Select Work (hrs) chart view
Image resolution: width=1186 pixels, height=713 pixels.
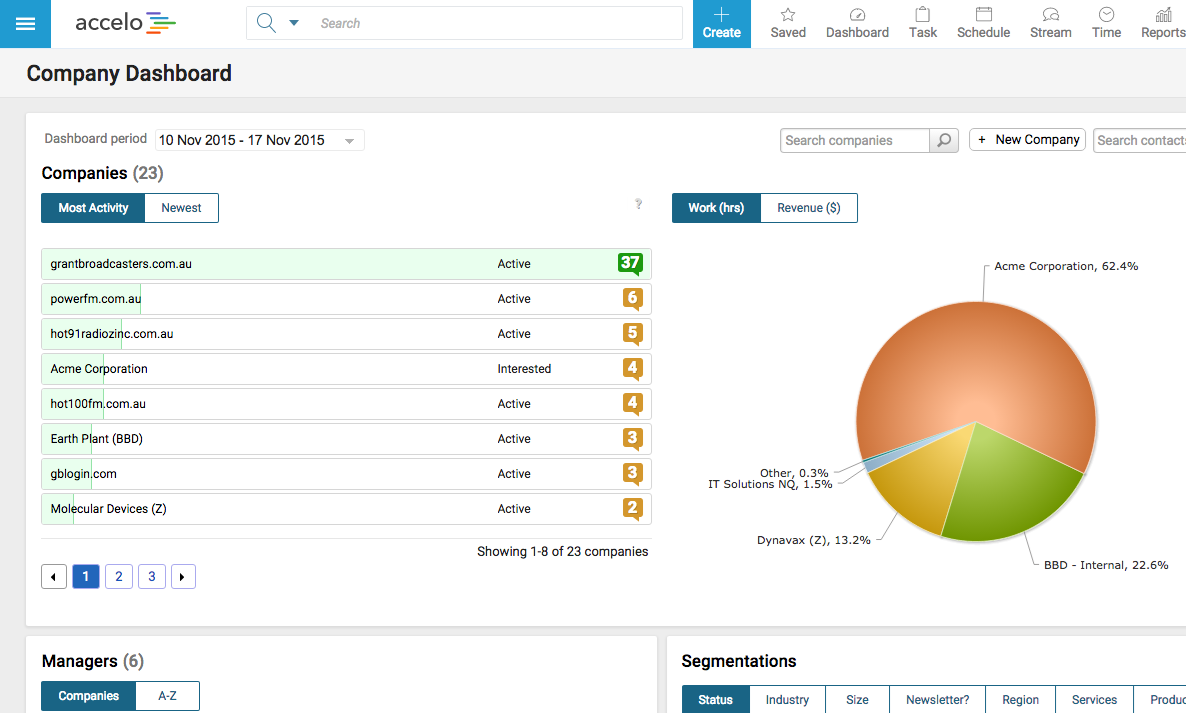716,208
